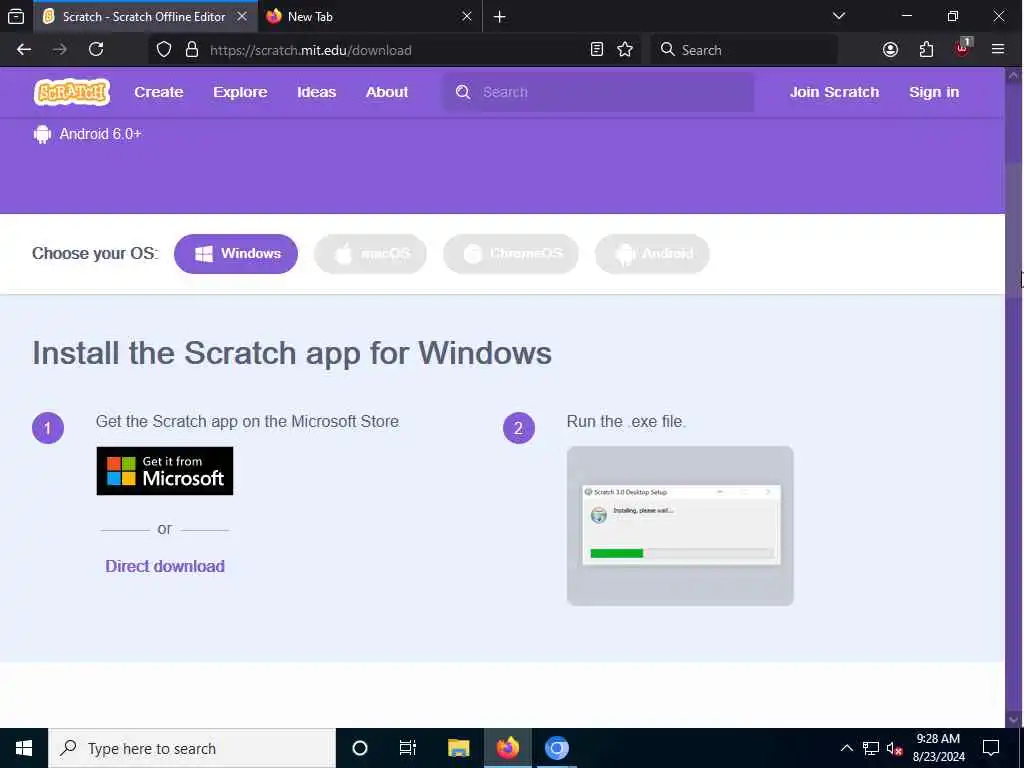Click the Firefox toolbar Search box

pos(744,50)
